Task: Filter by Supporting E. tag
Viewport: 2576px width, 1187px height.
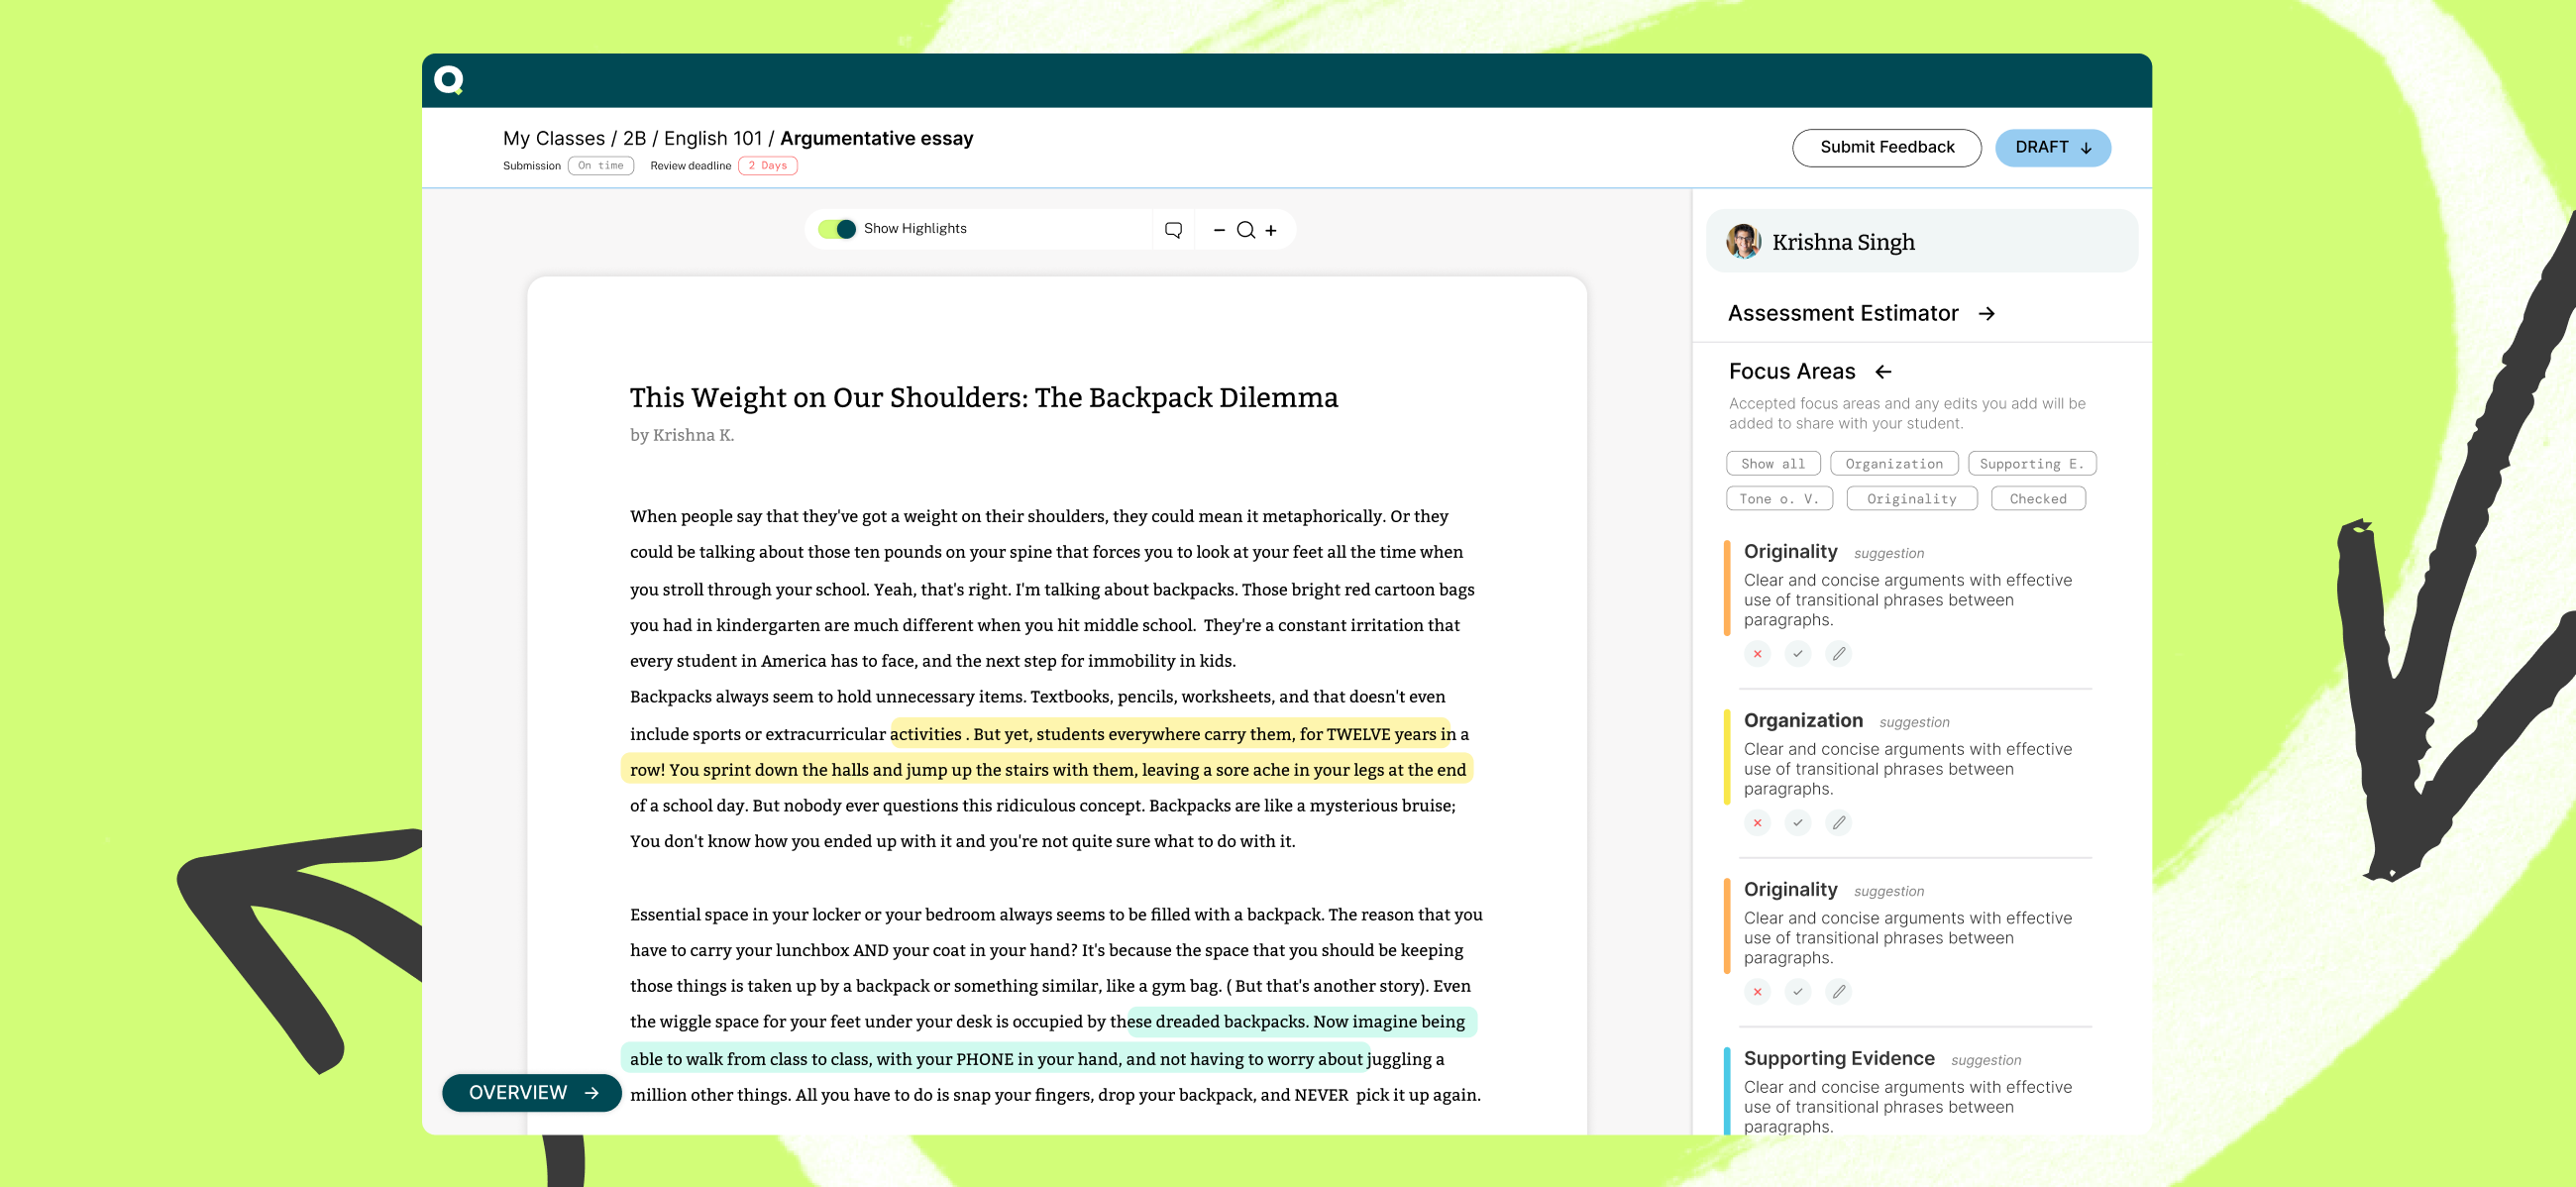Action: 2031,464
